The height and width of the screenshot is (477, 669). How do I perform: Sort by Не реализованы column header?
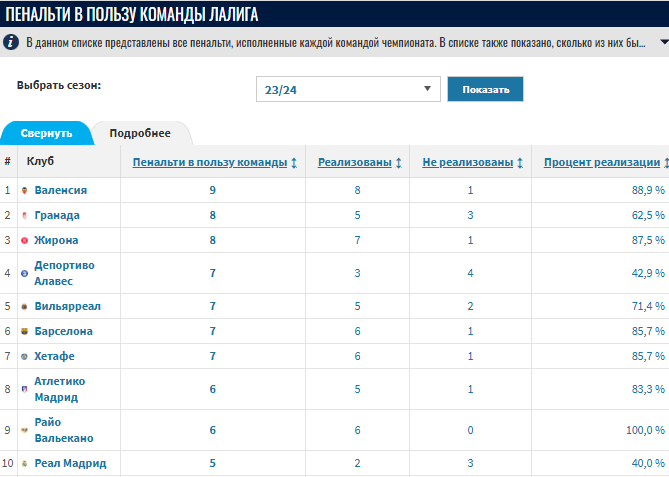[468, 162]
